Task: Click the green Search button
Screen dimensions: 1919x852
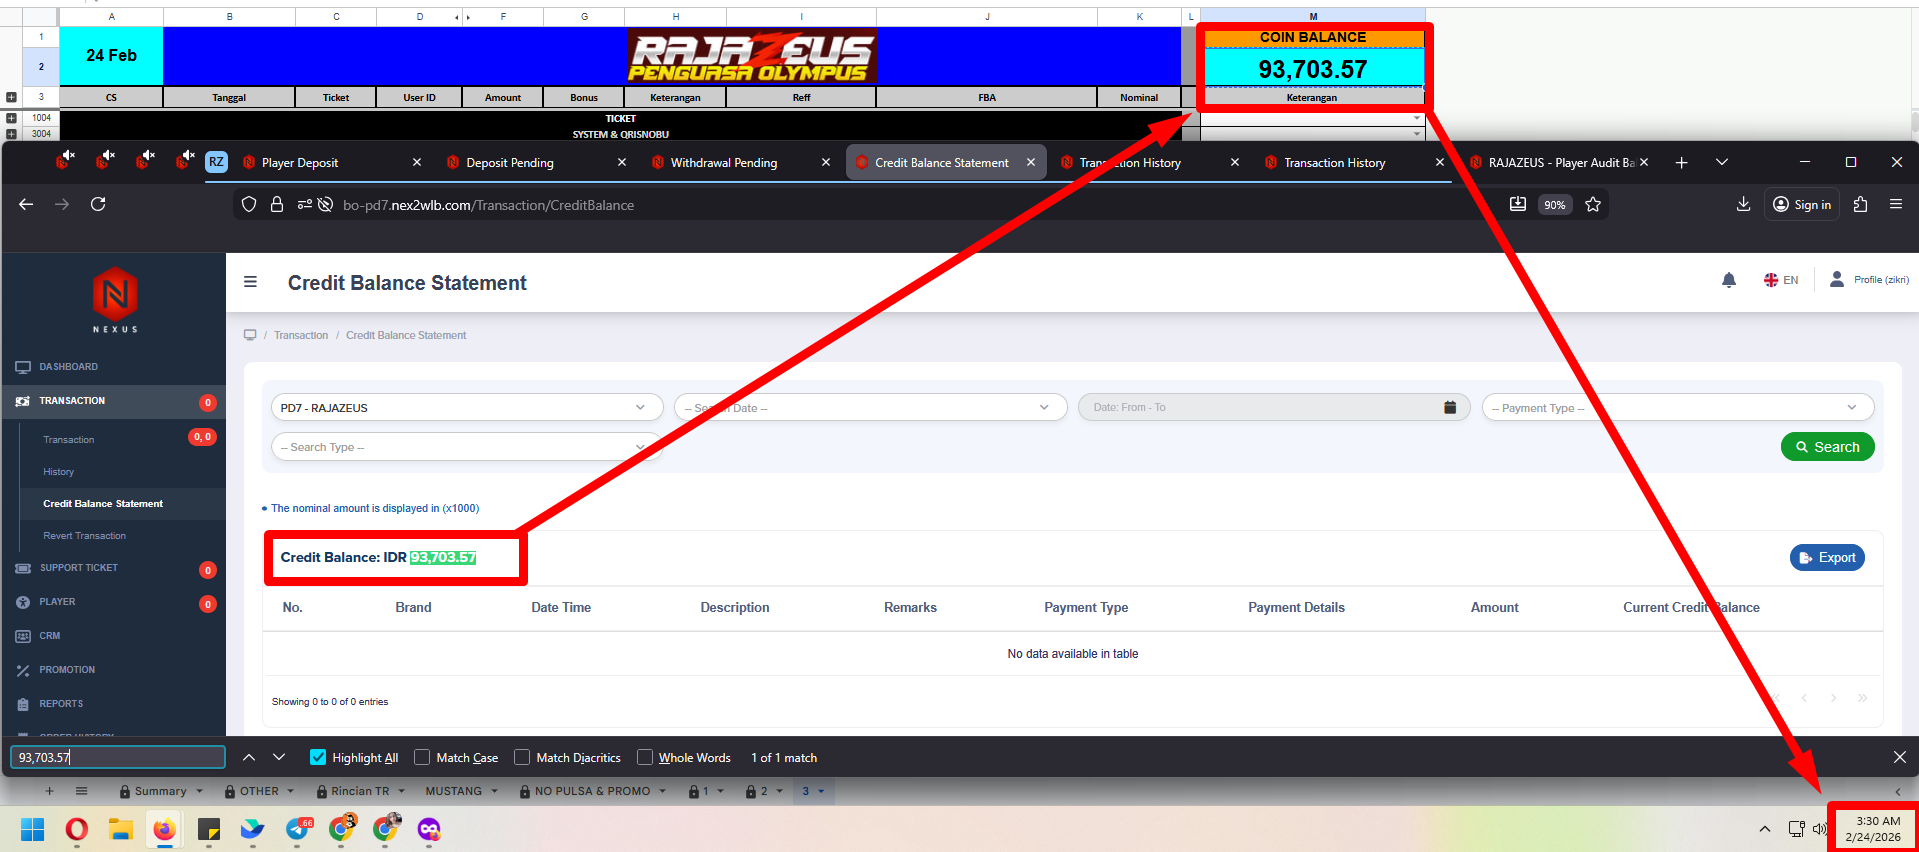Action: pos(1827,447)
